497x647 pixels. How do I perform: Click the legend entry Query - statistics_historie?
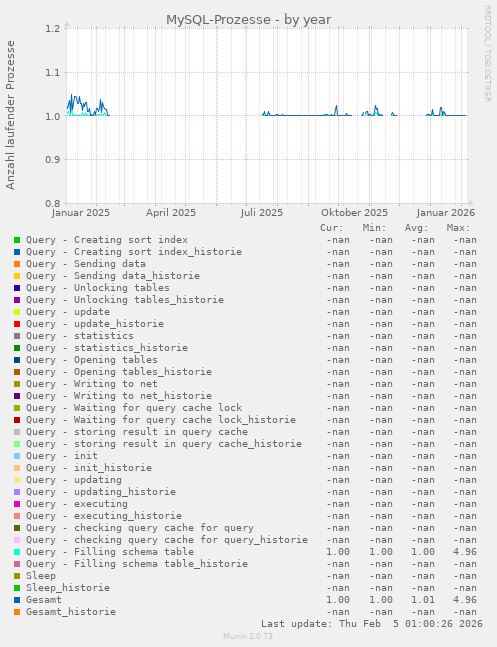click(x=107, y=348)
